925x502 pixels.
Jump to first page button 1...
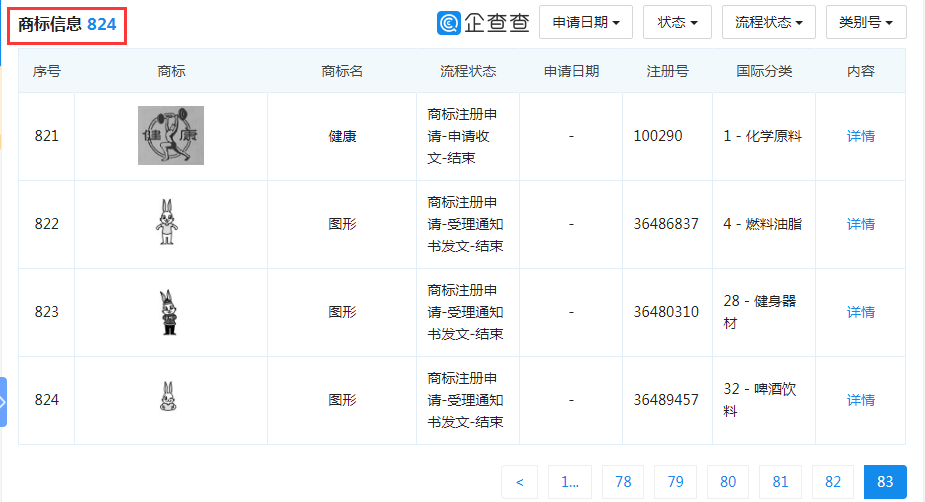(x=570, y=482)
